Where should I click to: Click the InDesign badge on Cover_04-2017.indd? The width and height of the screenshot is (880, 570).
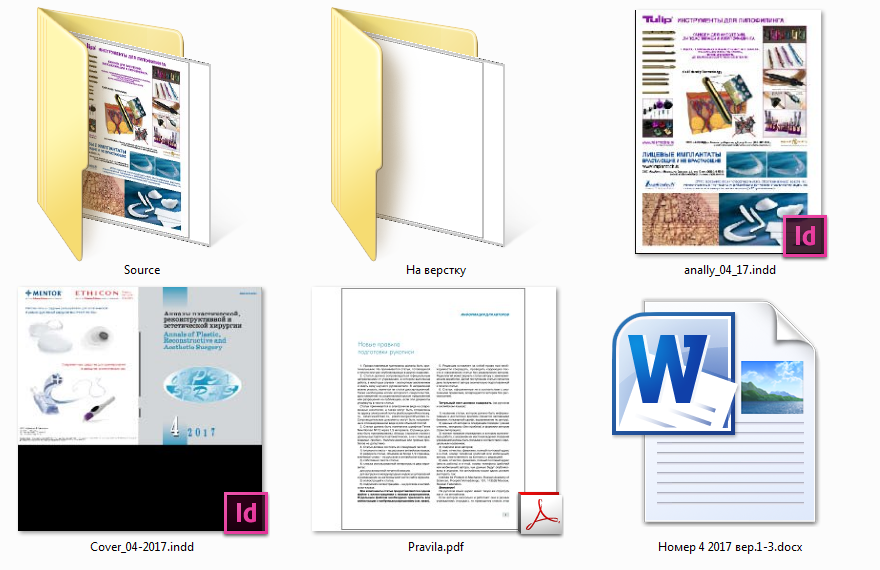246,513
